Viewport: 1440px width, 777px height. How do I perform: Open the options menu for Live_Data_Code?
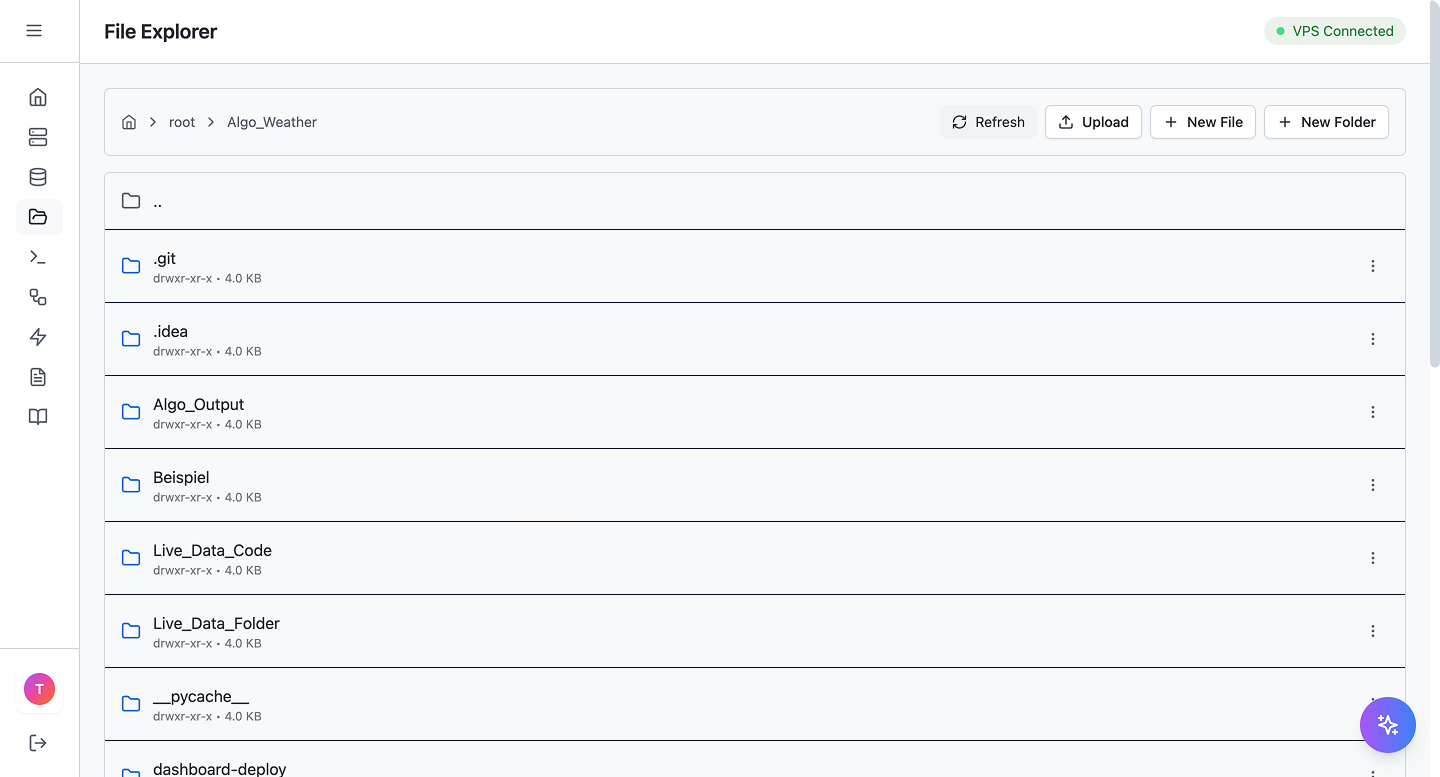pyautogui.click(x=1373, y=558)
